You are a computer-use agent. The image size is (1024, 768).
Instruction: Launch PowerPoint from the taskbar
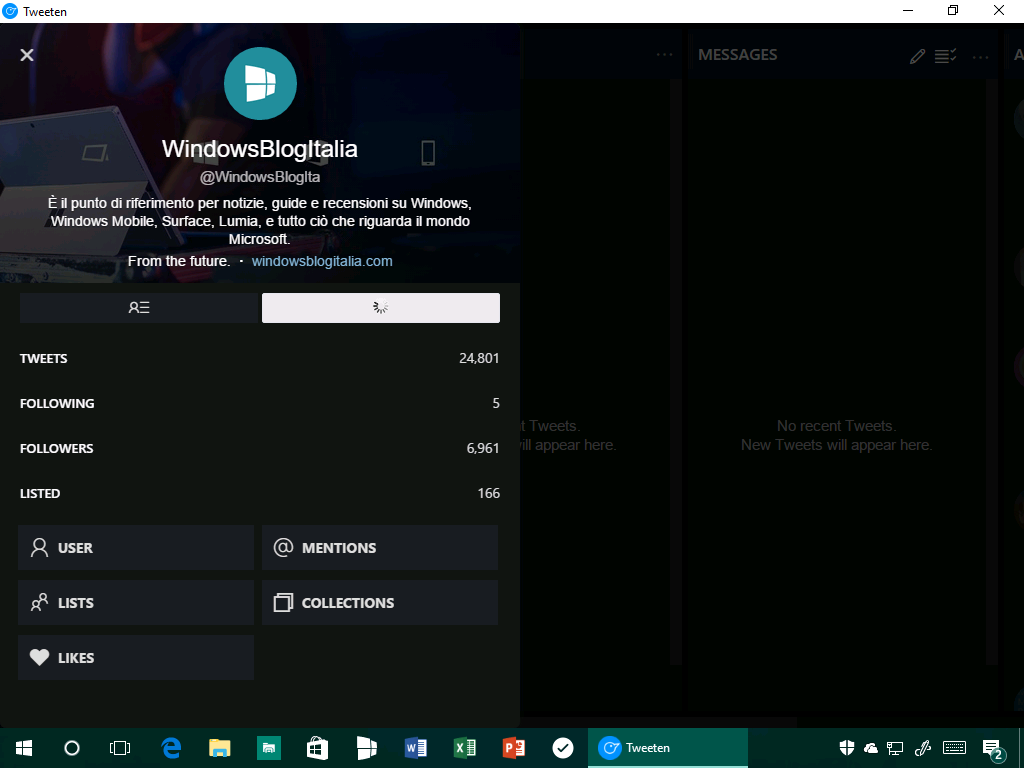[x=513, y=748]
